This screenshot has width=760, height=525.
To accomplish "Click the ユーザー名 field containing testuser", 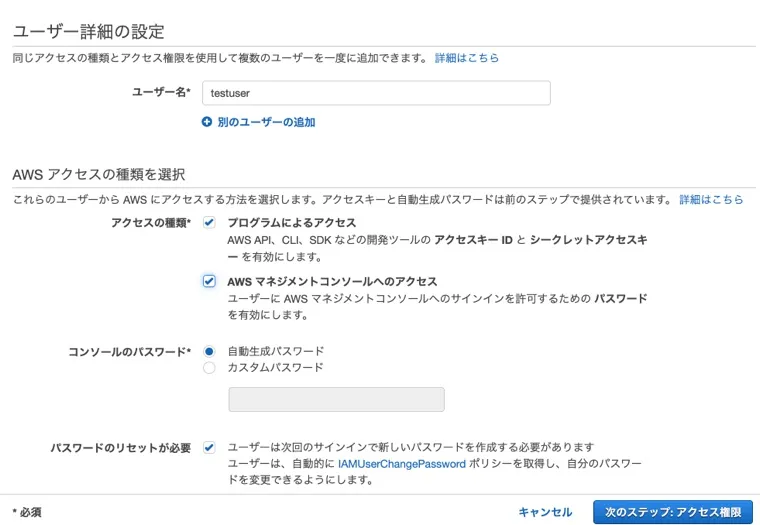I will 375,93.
